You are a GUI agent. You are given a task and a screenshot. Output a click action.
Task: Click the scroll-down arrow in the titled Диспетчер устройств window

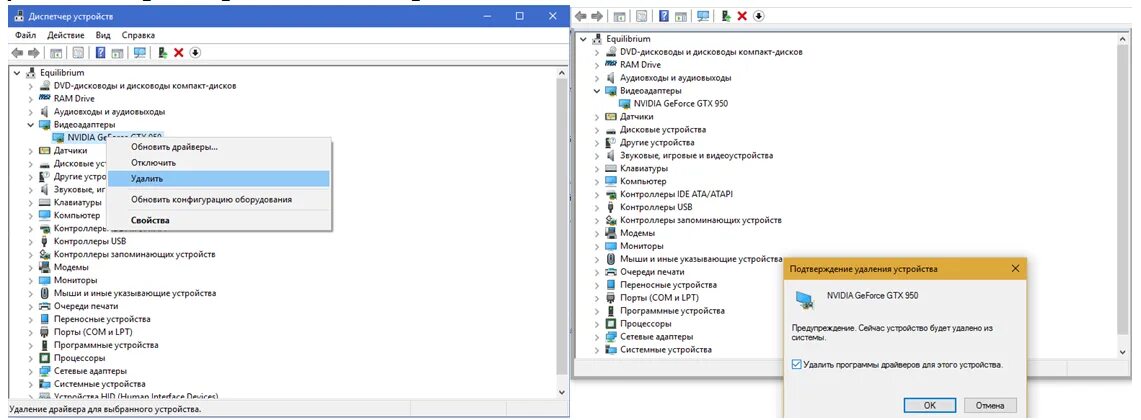(x=561, y=392)
